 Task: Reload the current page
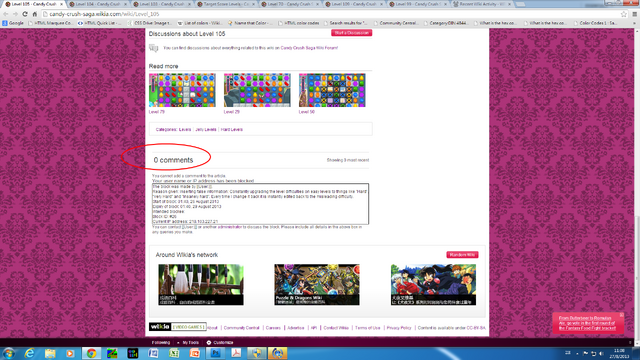[x=24, y=14]
